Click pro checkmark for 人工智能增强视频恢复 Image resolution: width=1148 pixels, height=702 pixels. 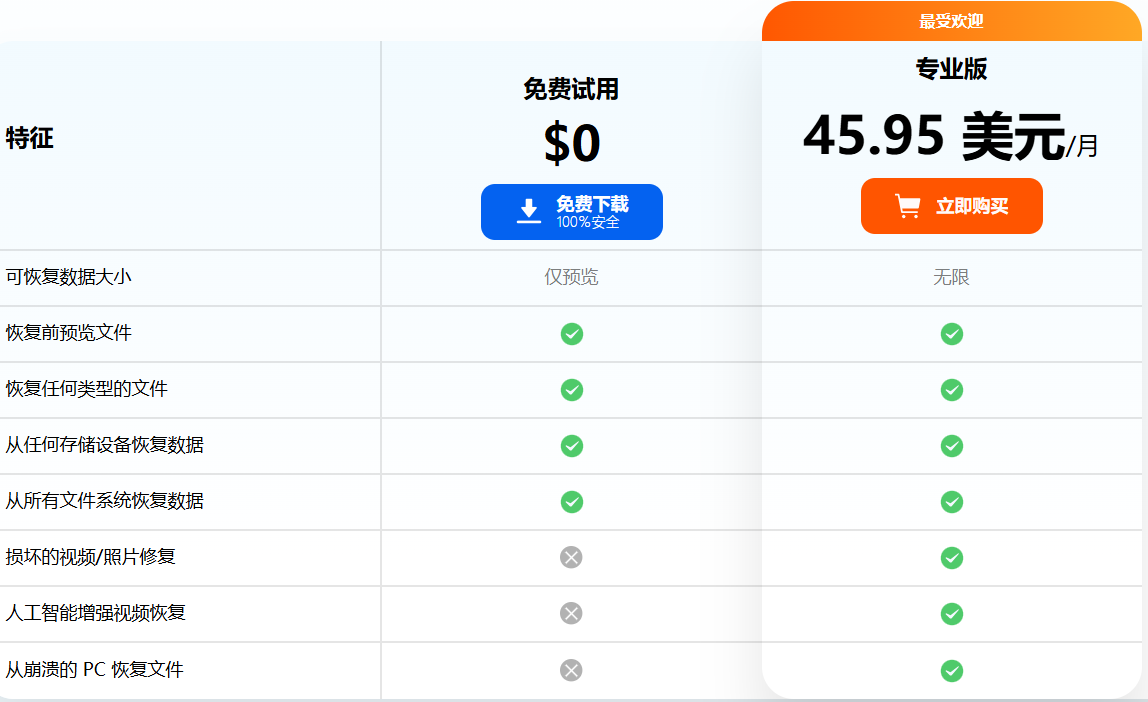[952, 614]
